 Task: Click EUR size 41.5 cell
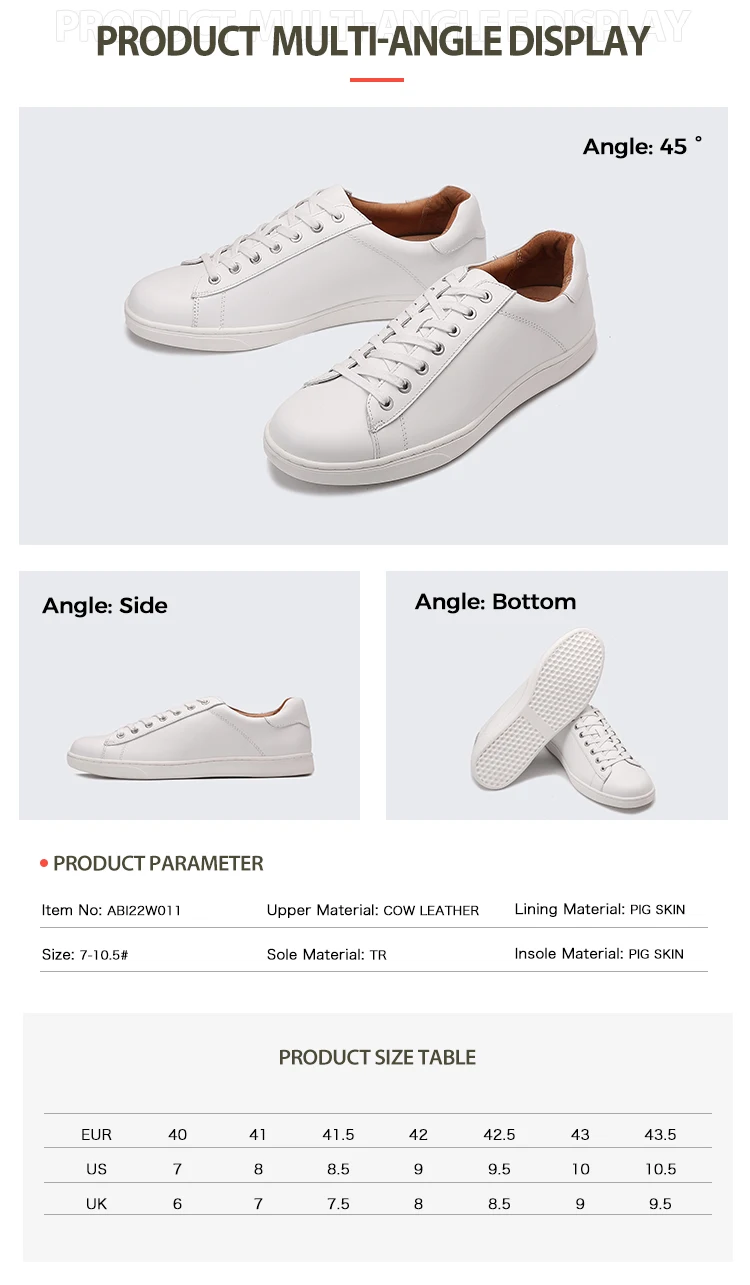(x=338, y=1134)
